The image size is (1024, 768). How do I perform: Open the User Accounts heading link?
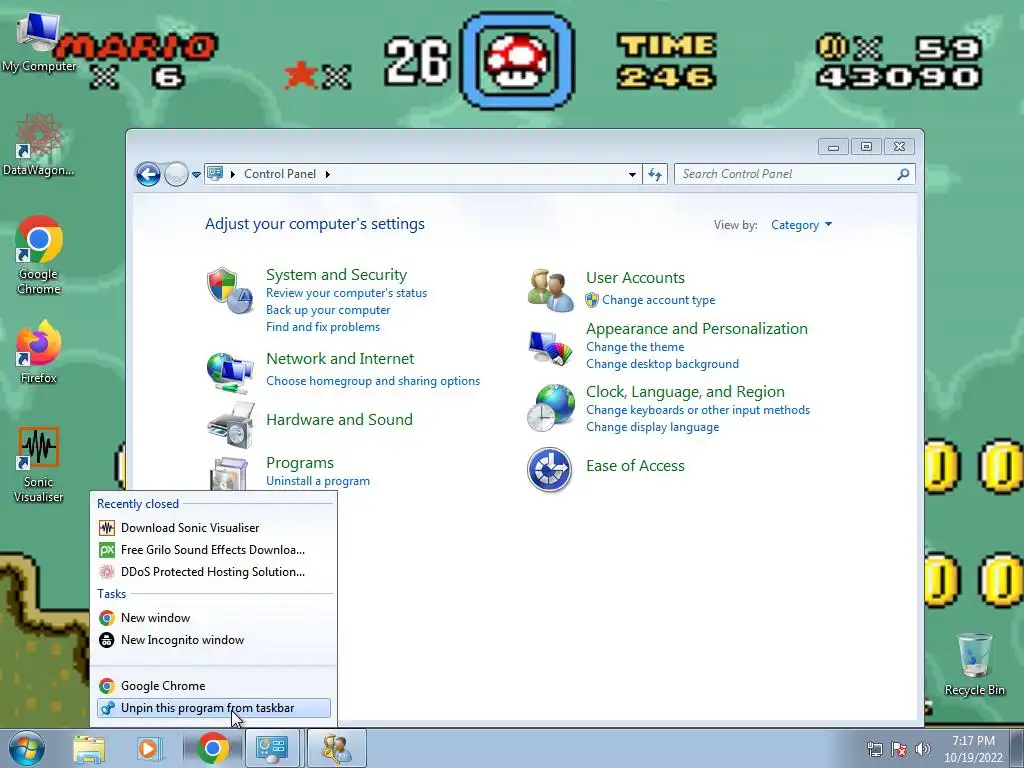pos(635,278)
